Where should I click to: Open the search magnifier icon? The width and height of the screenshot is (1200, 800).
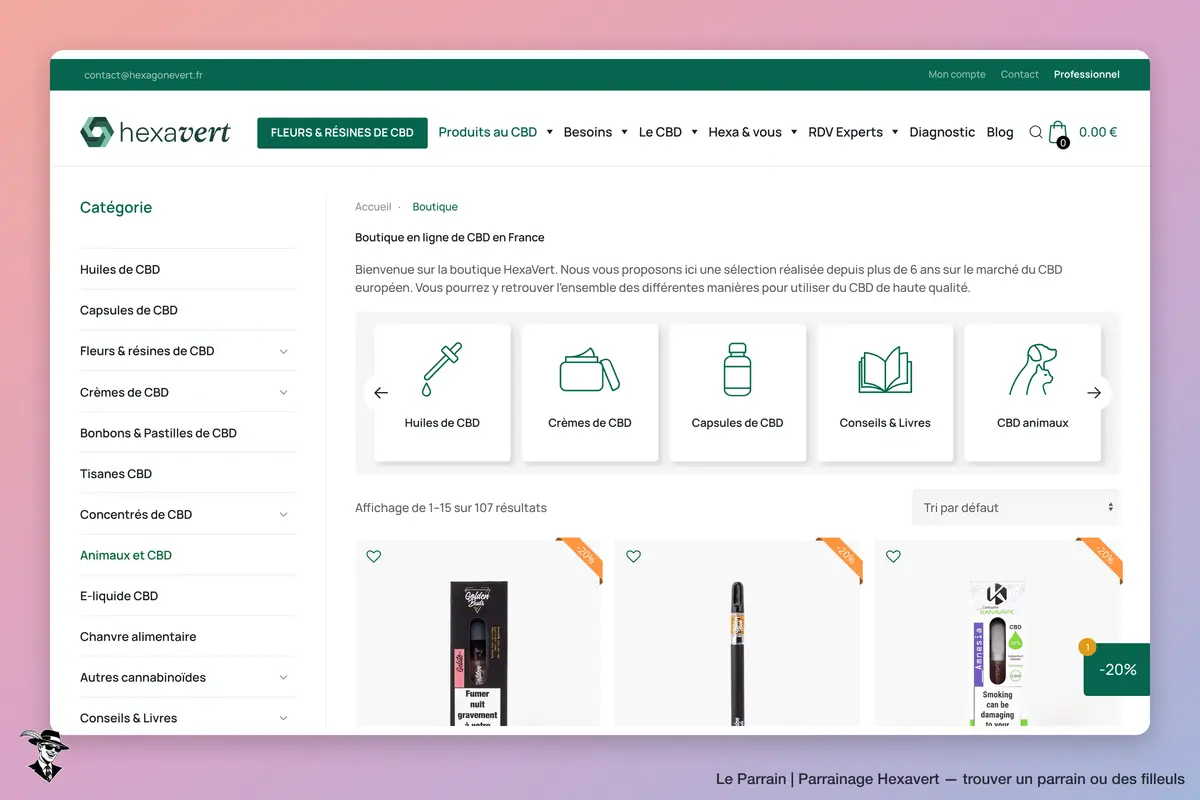point(1036,132)
